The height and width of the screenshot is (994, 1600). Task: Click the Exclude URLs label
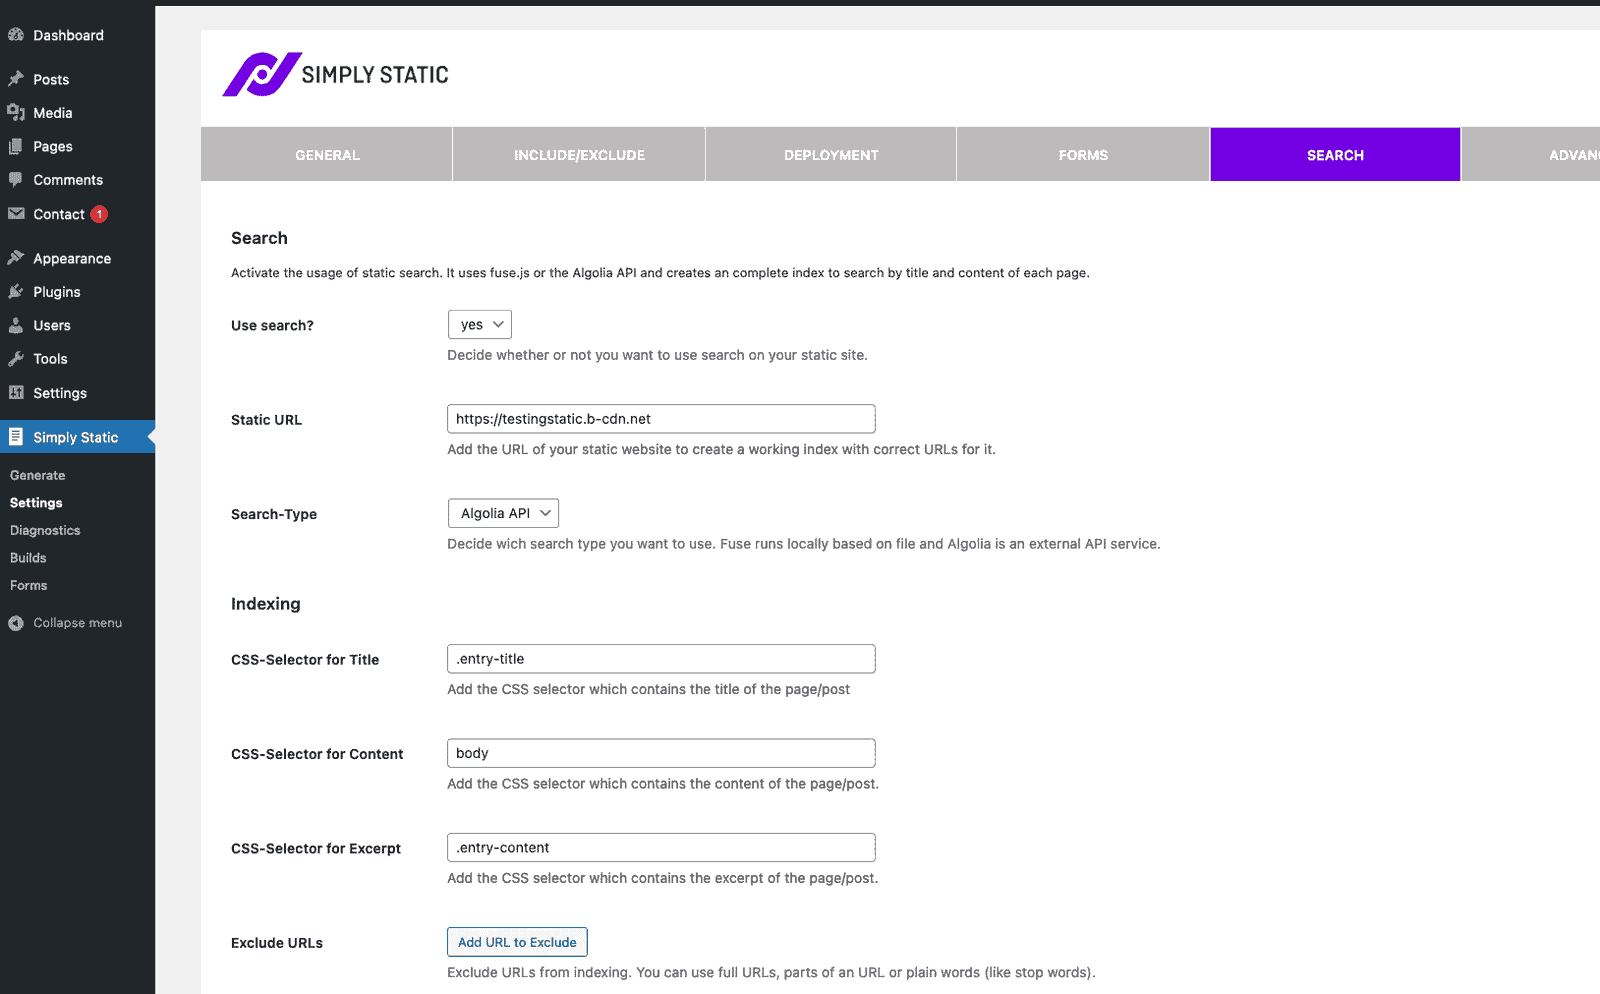[x=277, y=943]
